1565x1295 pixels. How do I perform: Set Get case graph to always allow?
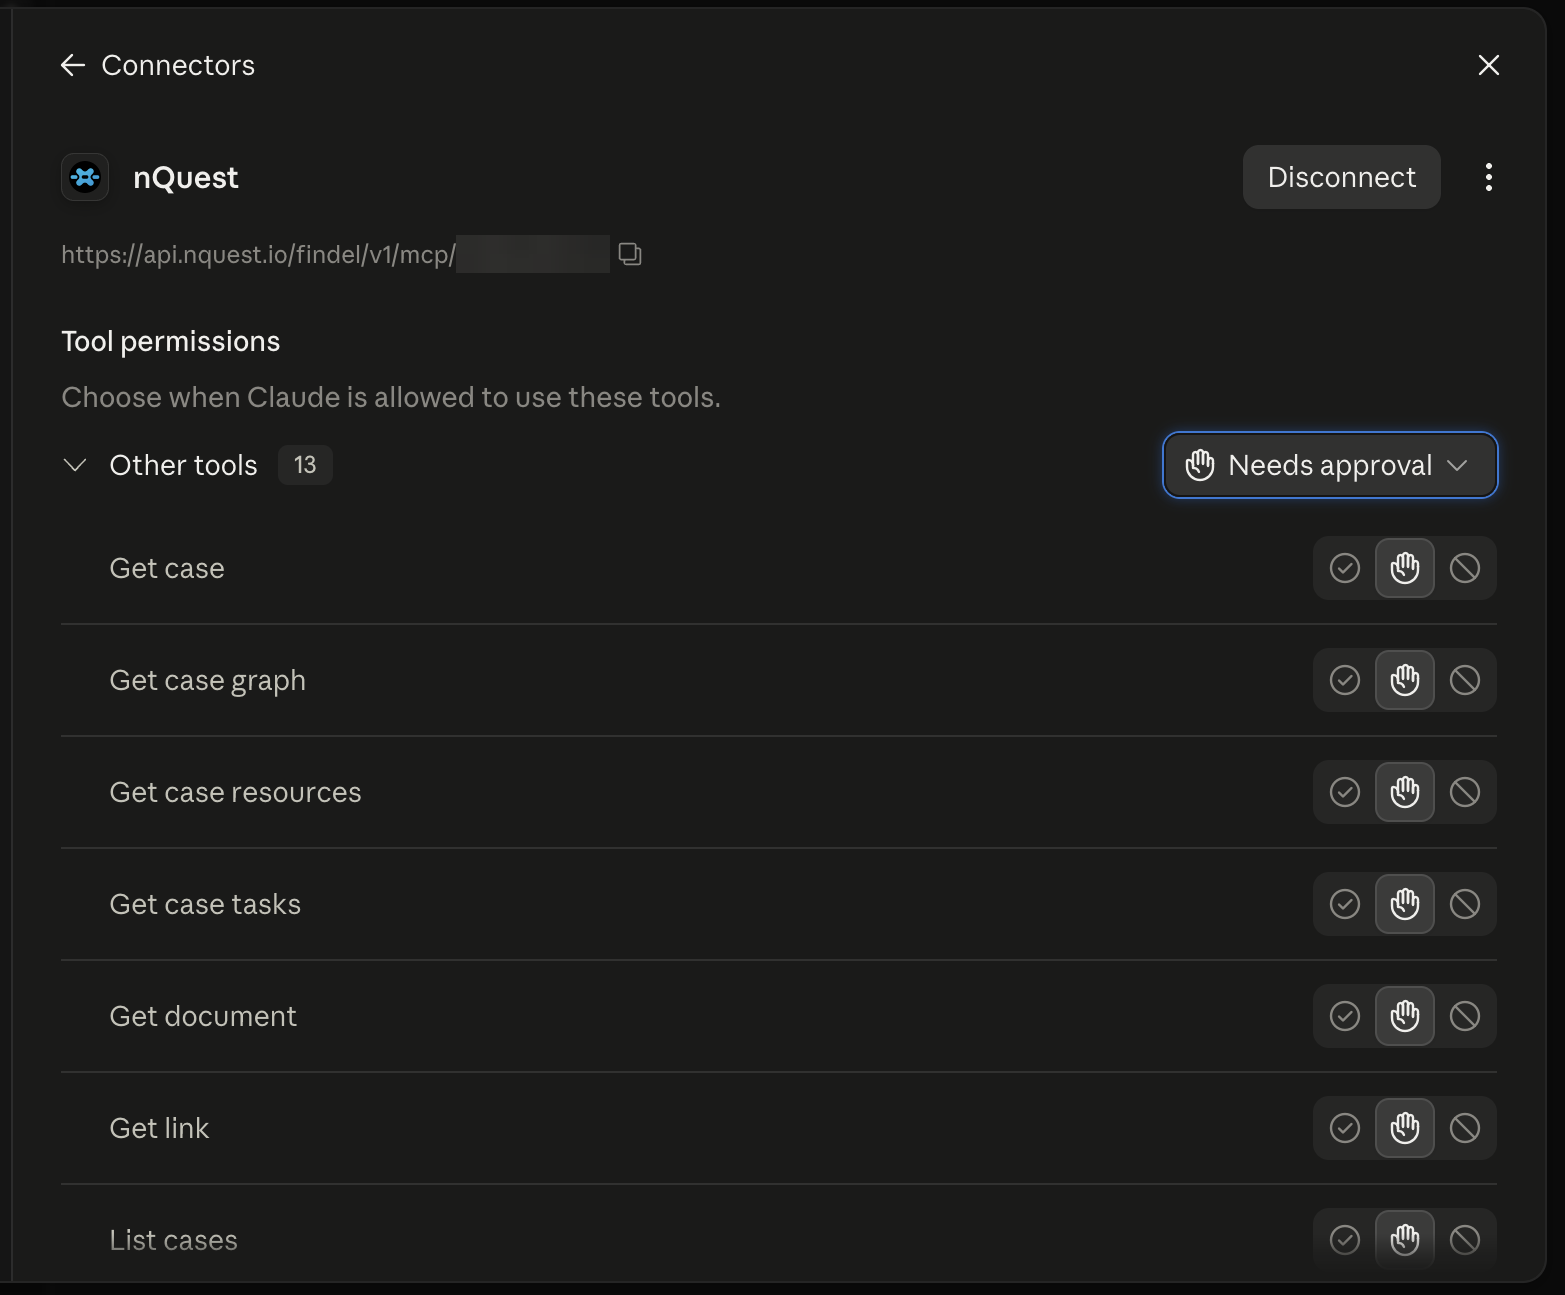[1345, 680]
